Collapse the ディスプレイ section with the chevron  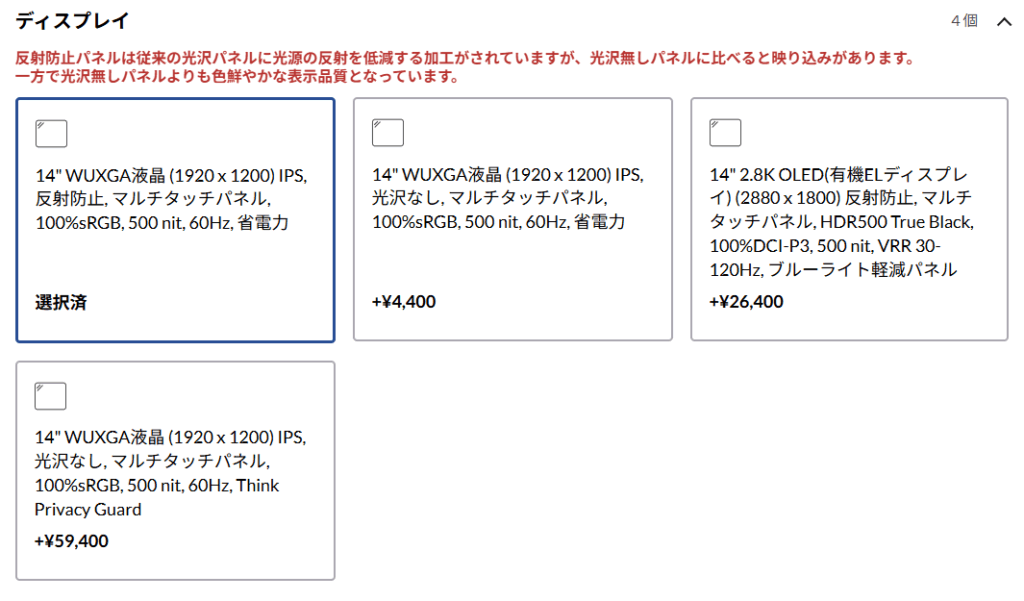click(x=1004, y=21)
